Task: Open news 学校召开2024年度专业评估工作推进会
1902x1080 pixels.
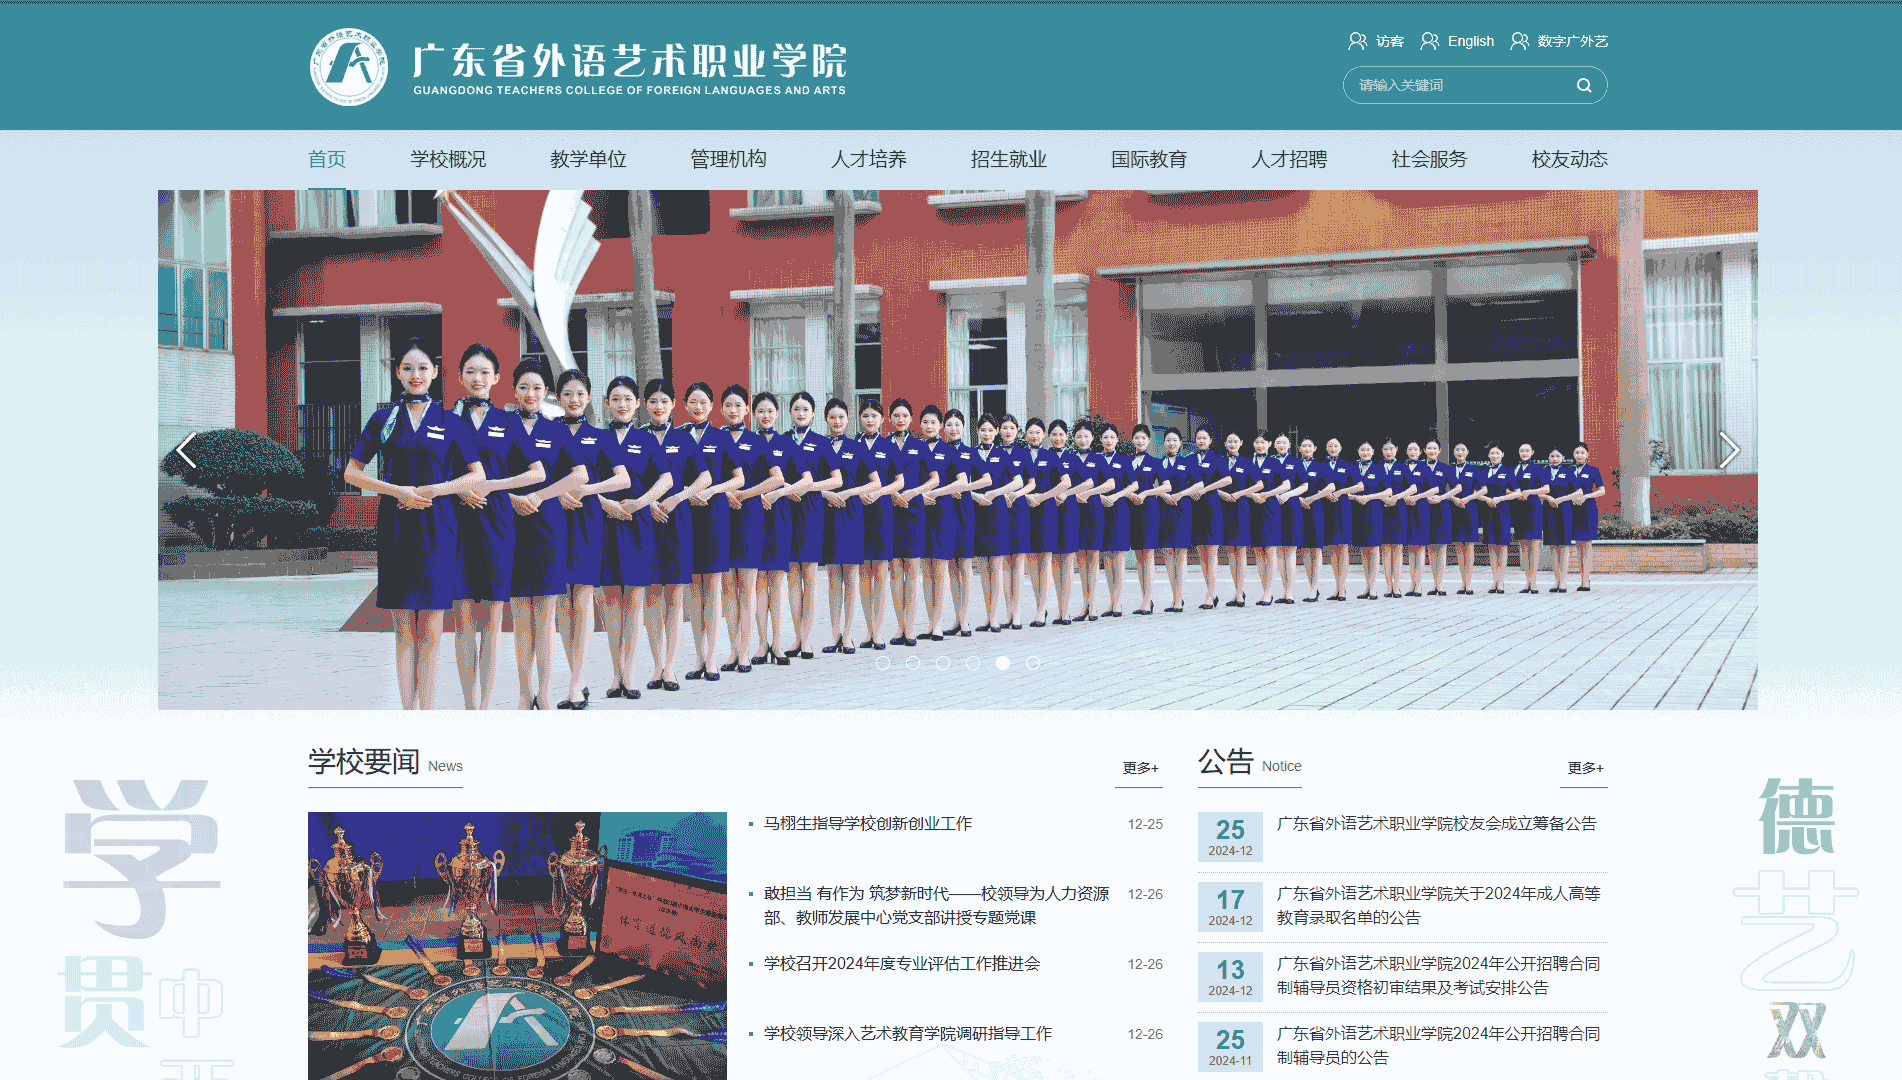Action: click(x=902, y=964)
